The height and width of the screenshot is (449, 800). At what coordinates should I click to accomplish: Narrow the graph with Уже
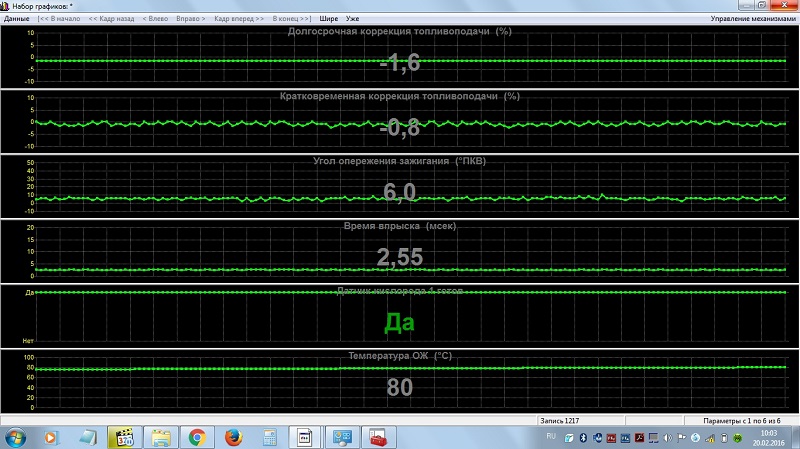pyautogui.click(x=352, y=19)
